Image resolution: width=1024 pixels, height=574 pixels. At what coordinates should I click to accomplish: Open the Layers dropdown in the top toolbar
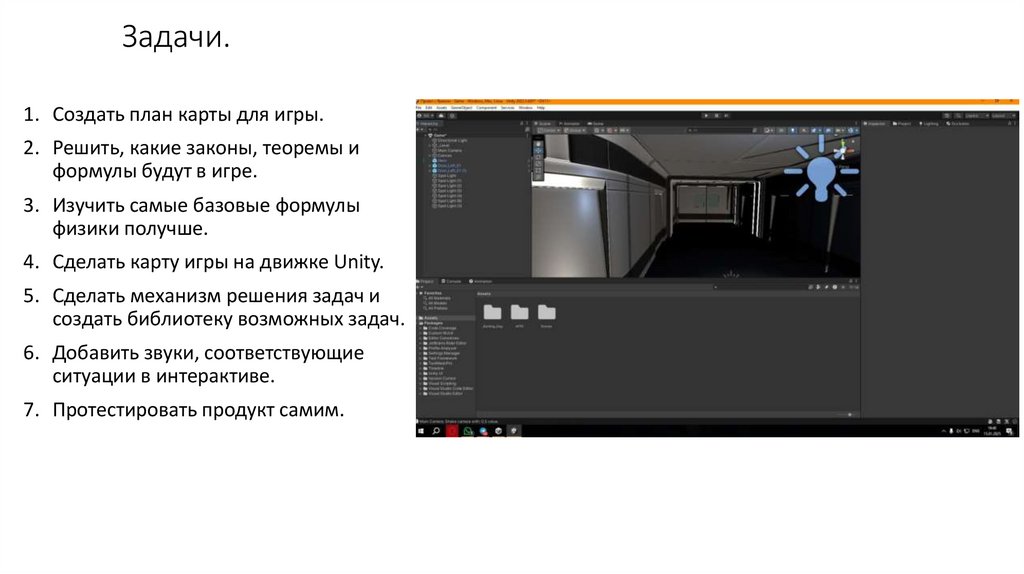(977, 116)
